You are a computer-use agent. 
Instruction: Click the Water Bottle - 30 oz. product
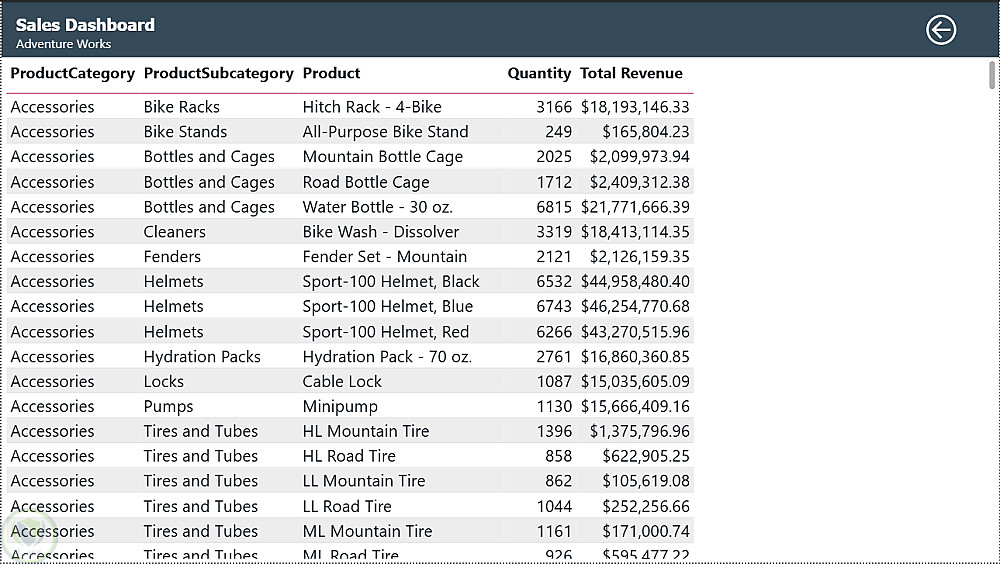(377, 207)
